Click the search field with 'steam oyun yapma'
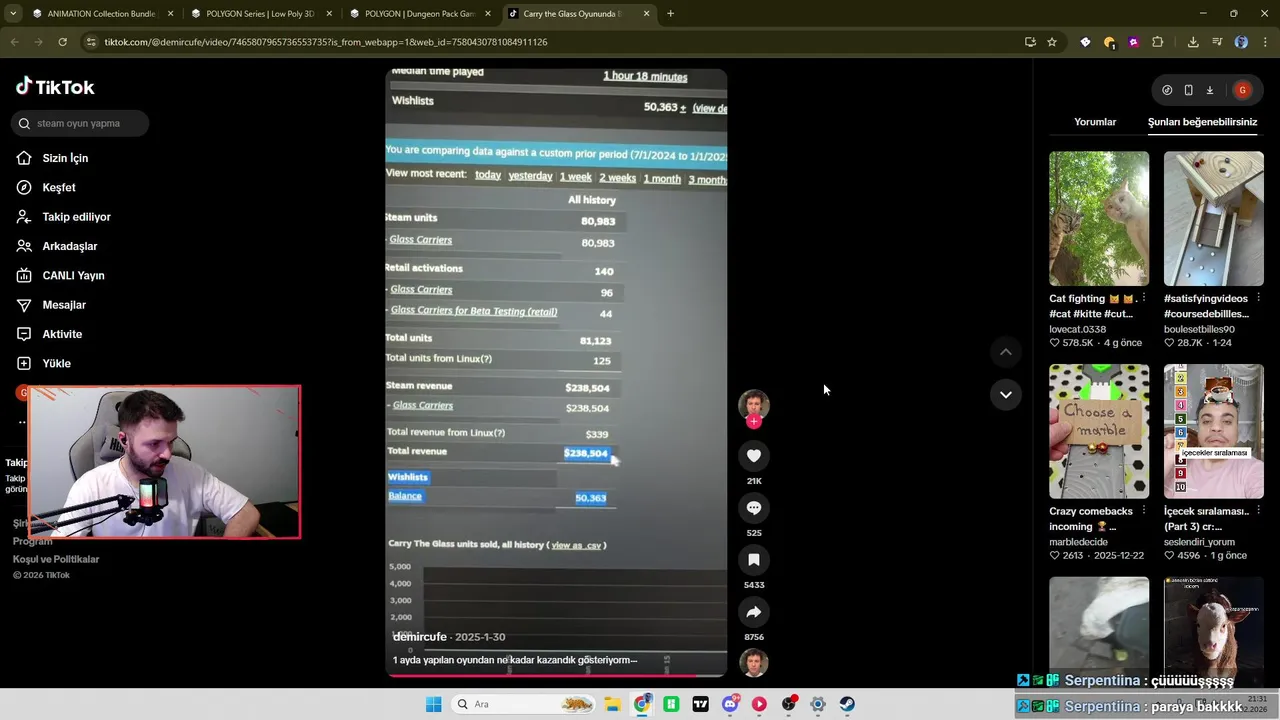The image size is (1280, 720). pyautogui.click(x=81, y=123)
